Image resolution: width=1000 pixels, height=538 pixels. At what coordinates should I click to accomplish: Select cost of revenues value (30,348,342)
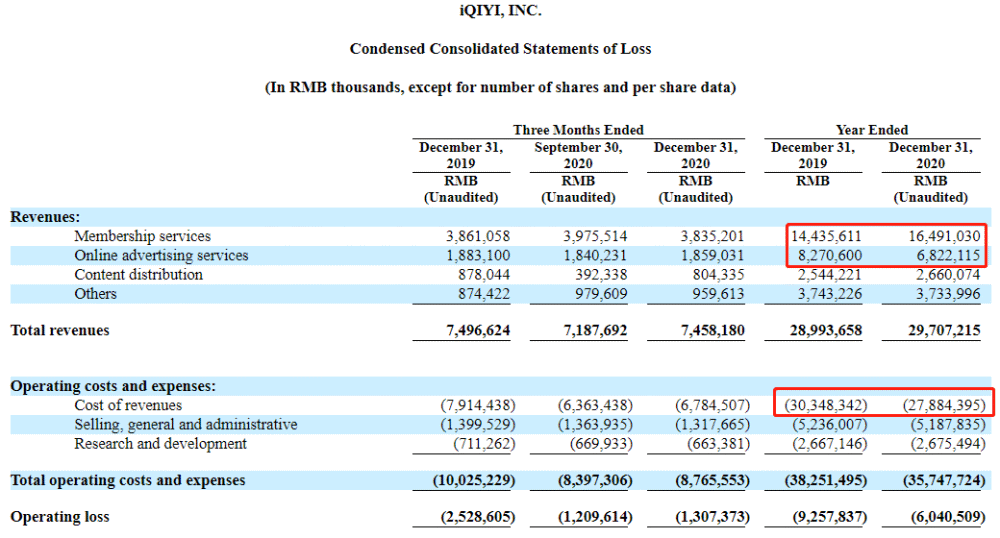click(x=825, y=405)
